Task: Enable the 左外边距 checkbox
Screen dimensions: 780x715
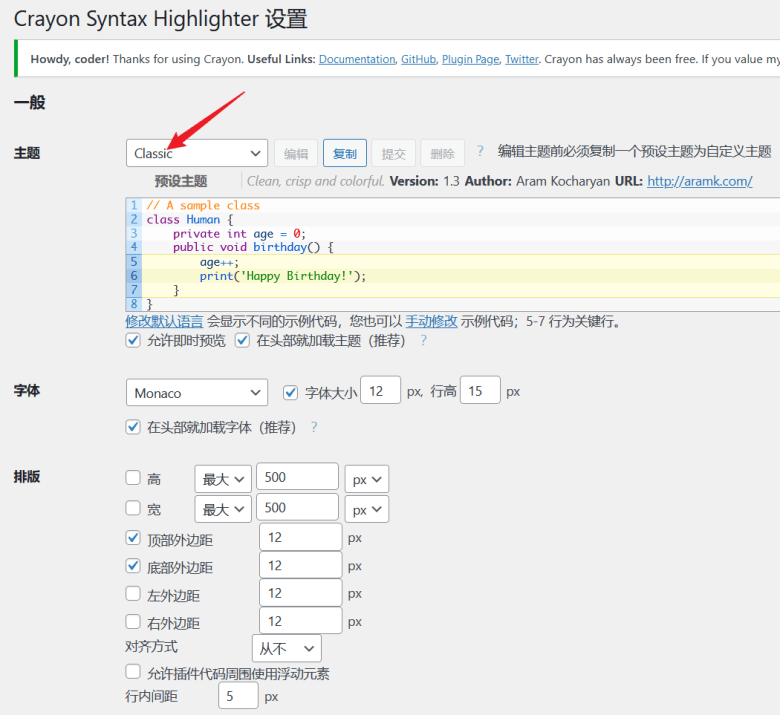Action: 133,594
